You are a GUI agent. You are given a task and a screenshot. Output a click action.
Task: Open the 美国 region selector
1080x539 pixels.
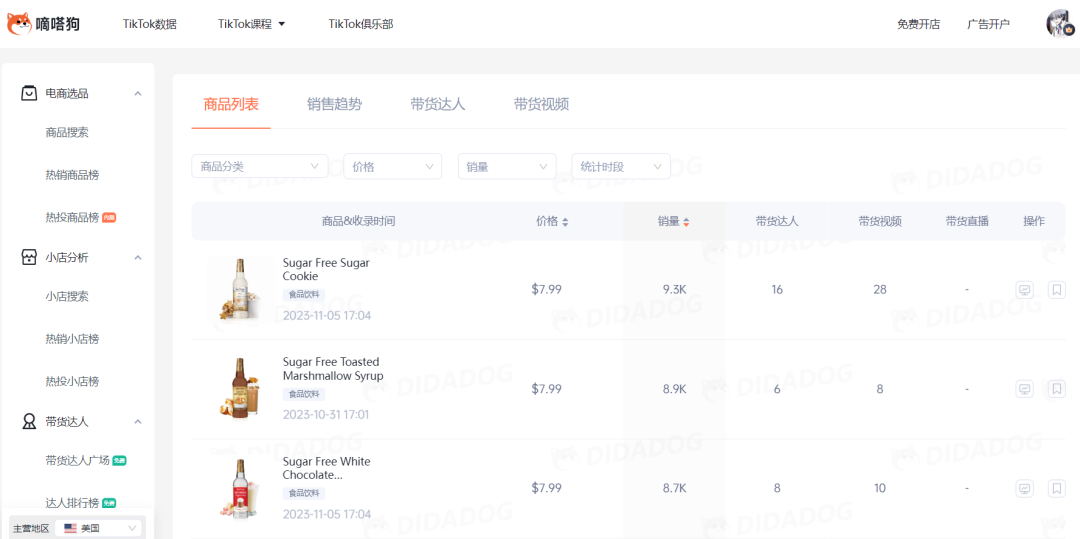(x=100, y=527)
